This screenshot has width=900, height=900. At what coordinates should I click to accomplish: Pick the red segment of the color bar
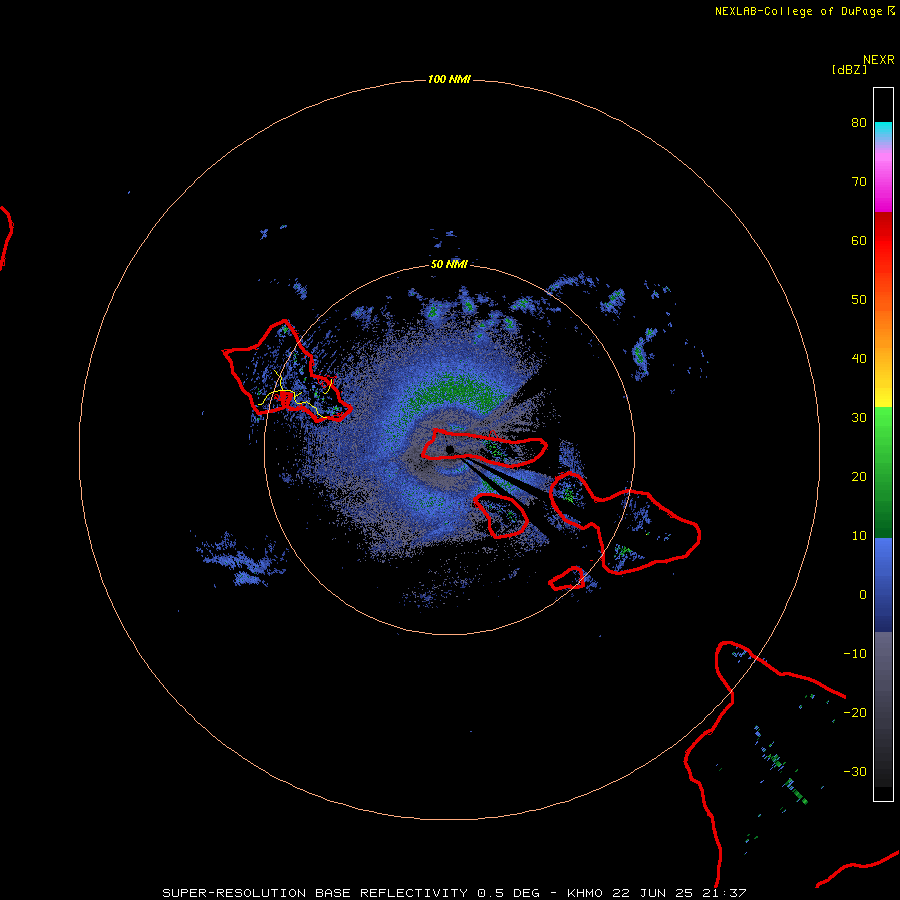[883, 241]
